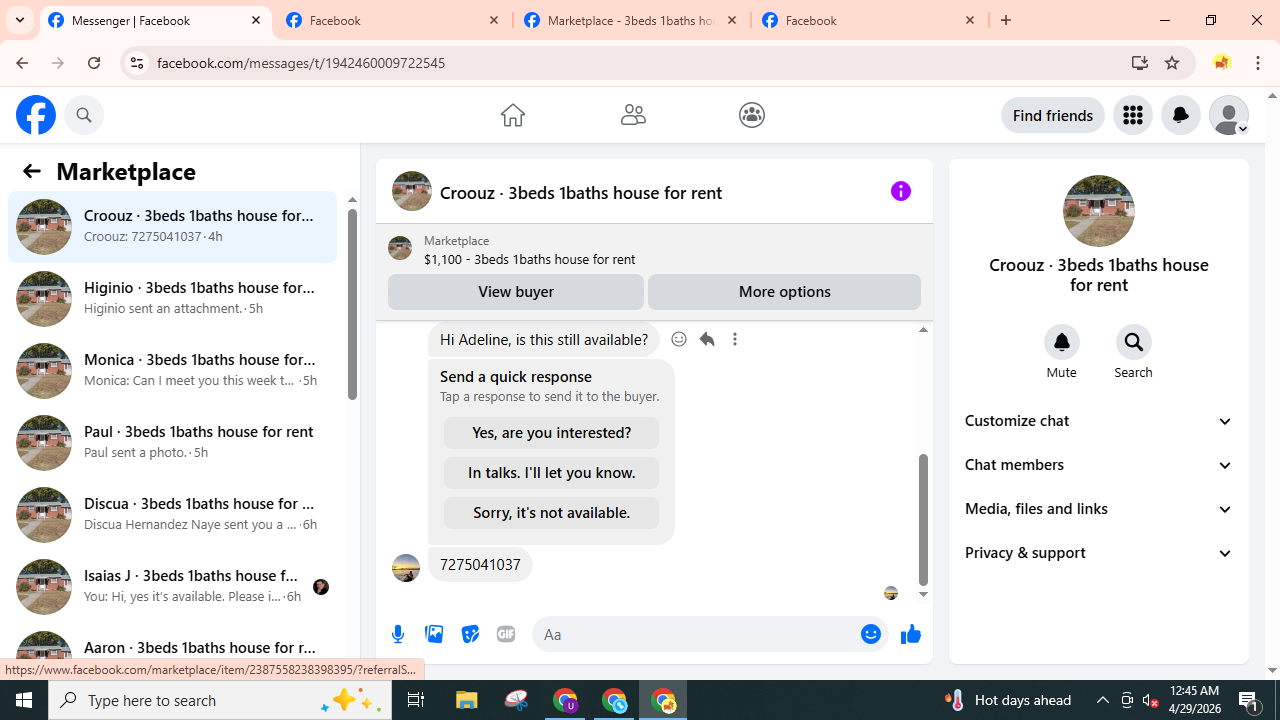Open the Notifications bell icon
This screenshot has width=1280, height=720.
(x=1181, y=115)
